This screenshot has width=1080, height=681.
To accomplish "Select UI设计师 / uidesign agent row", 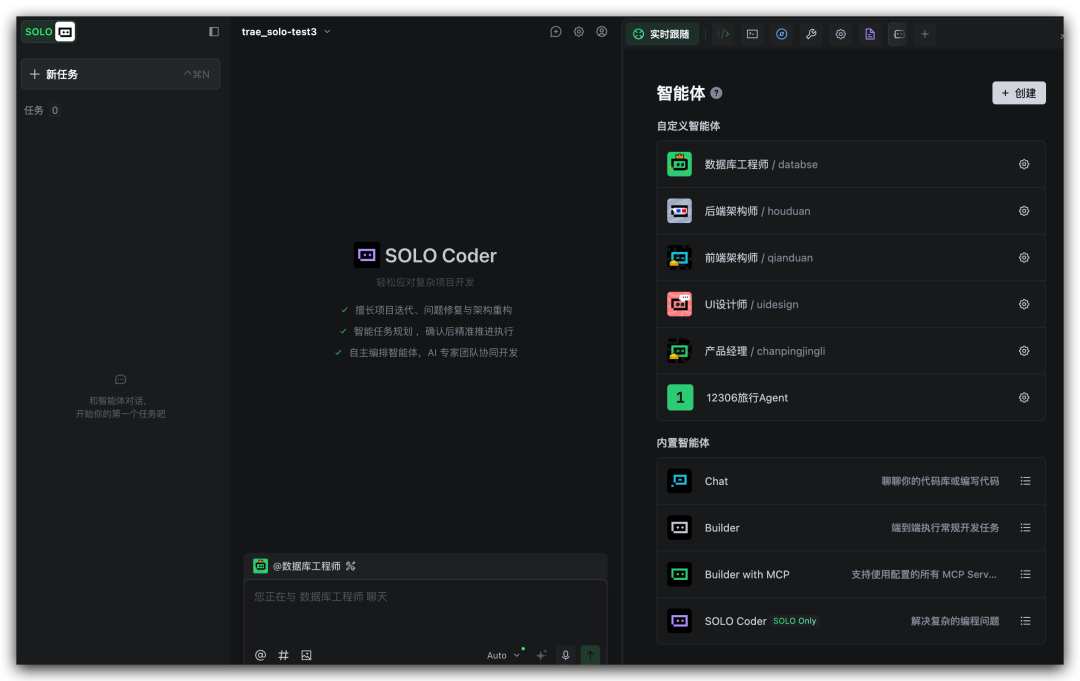I will point(851,304).
